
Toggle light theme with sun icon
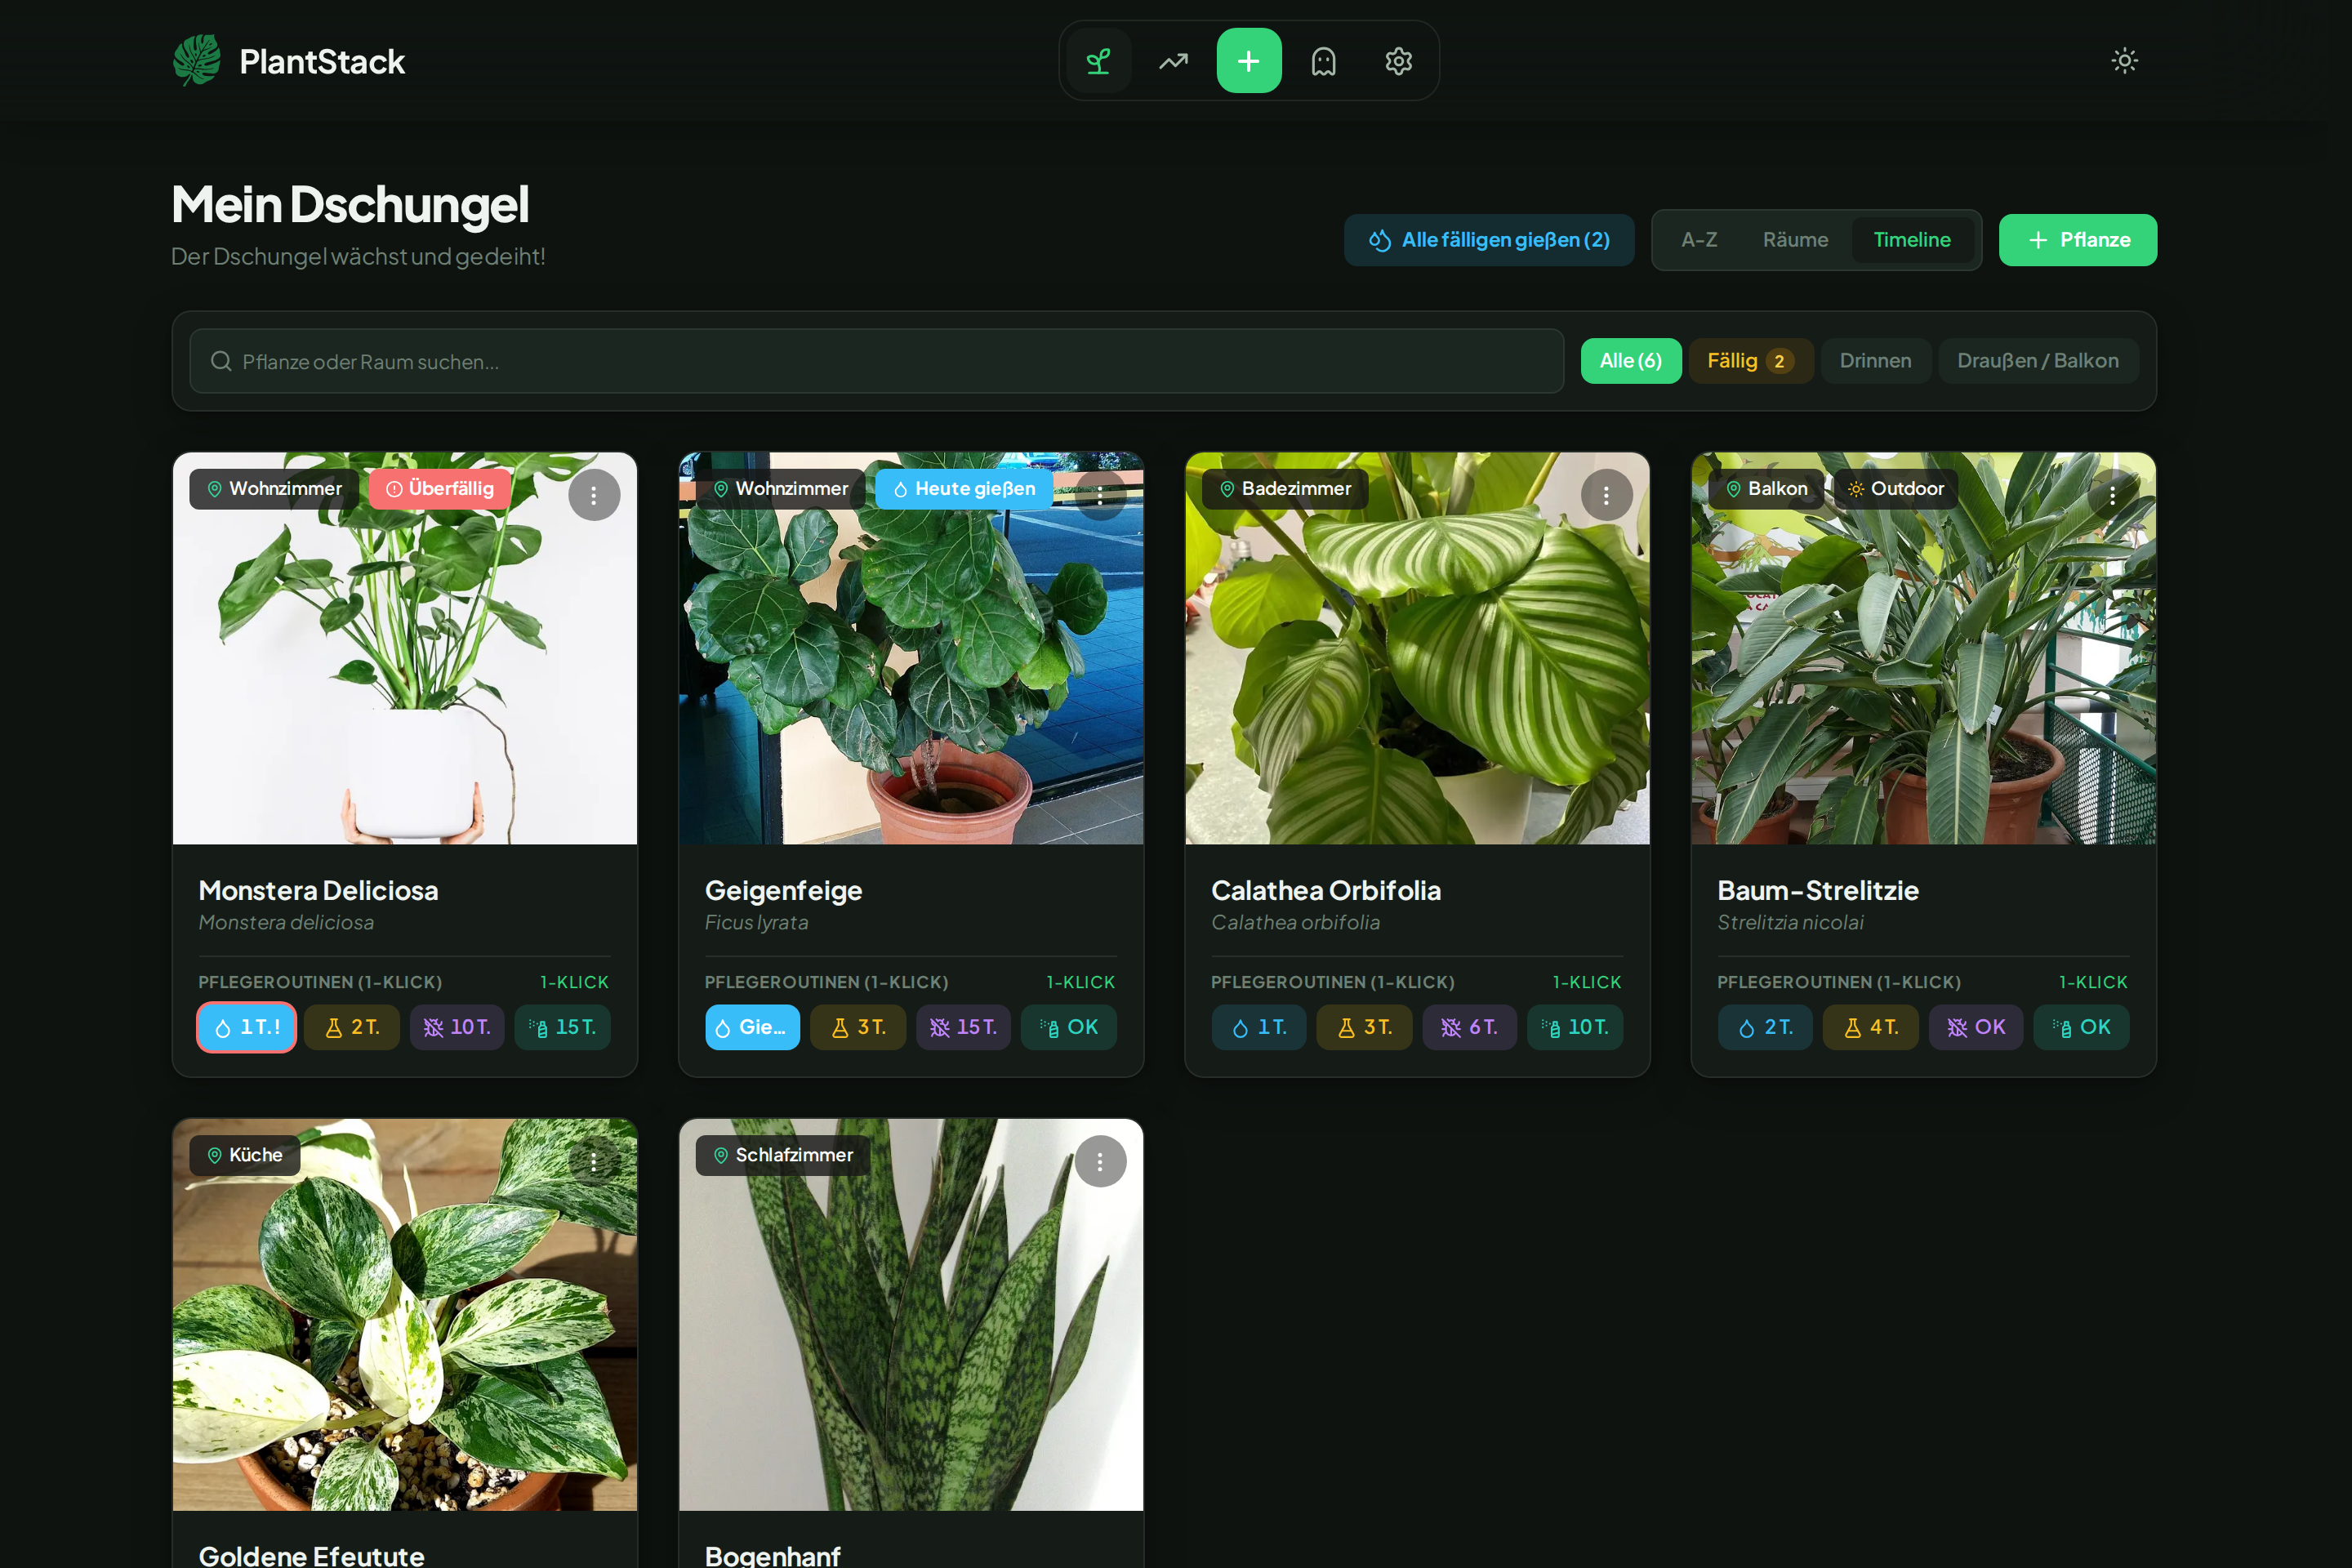click(2124, 61)
